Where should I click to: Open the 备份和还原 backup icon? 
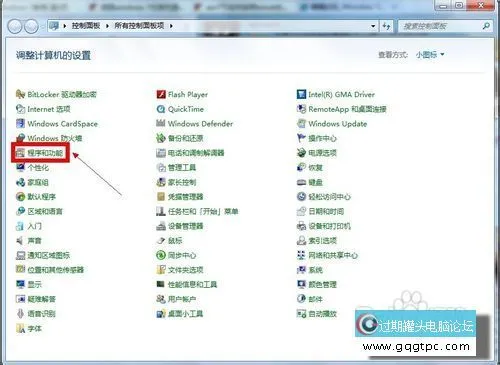[x=161, y=138]
